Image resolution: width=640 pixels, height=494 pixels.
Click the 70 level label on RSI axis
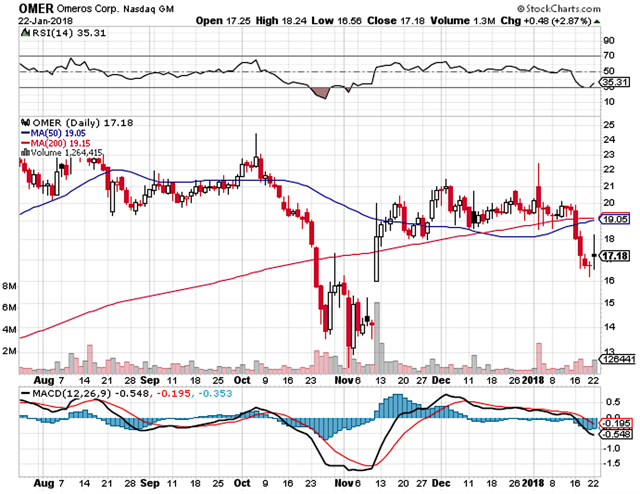click(x=609, y=55)
